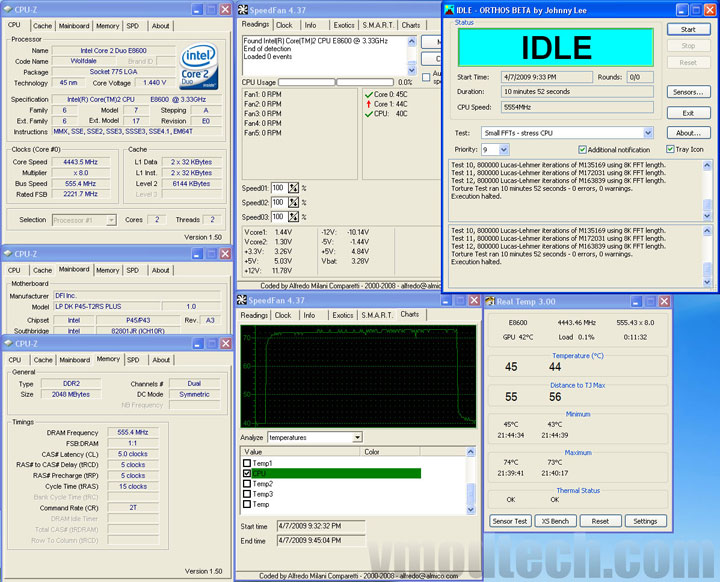Open the ORTHOS Test type dropdown
This screenshot has width=720, height=582.
[648, 133]
